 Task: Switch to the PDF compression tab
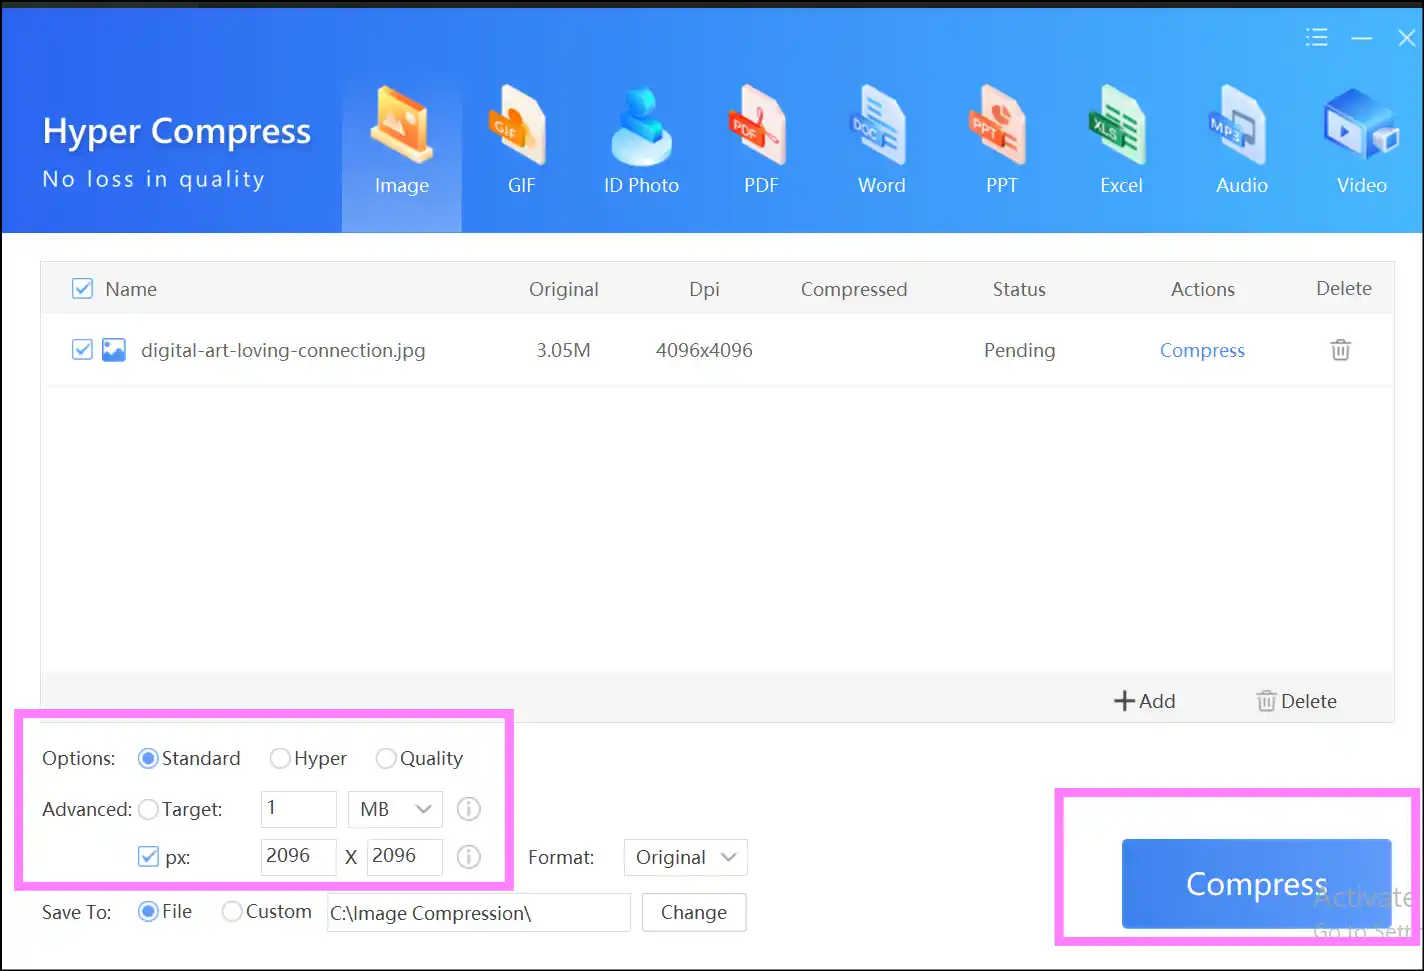click(x=761, y=142)
